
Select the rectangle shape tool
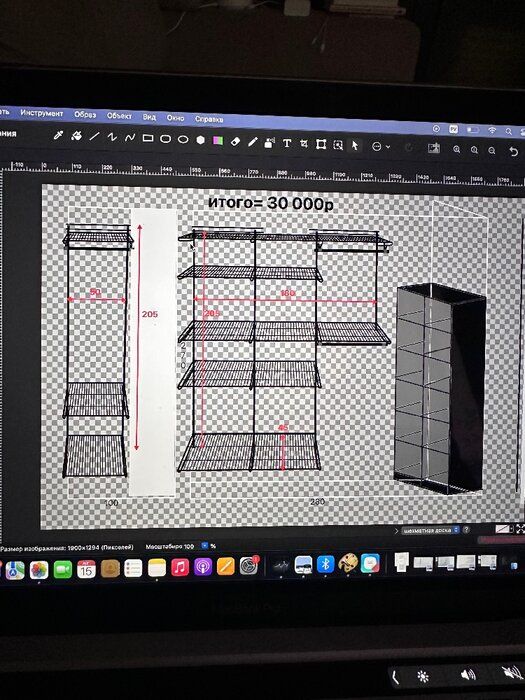coord(148,138)
